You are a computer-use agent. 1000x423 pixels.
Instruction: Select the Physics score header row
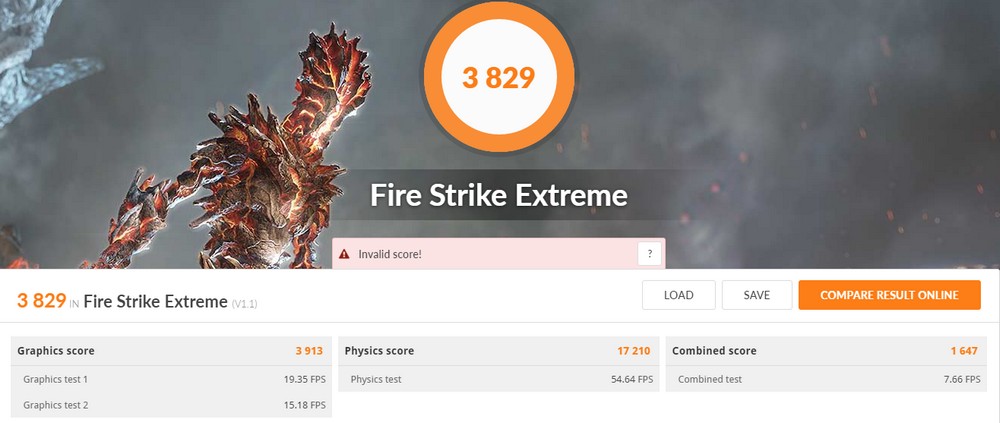499,351
